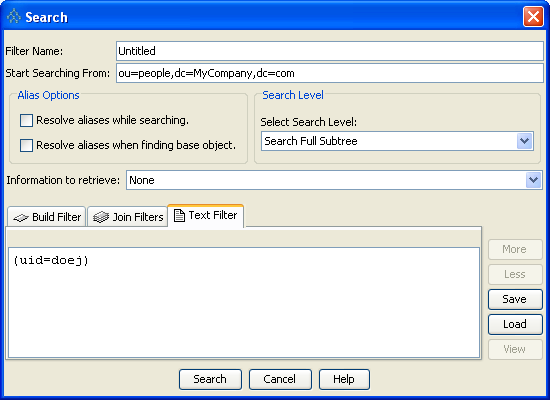Click the More button

pos(515,249)
